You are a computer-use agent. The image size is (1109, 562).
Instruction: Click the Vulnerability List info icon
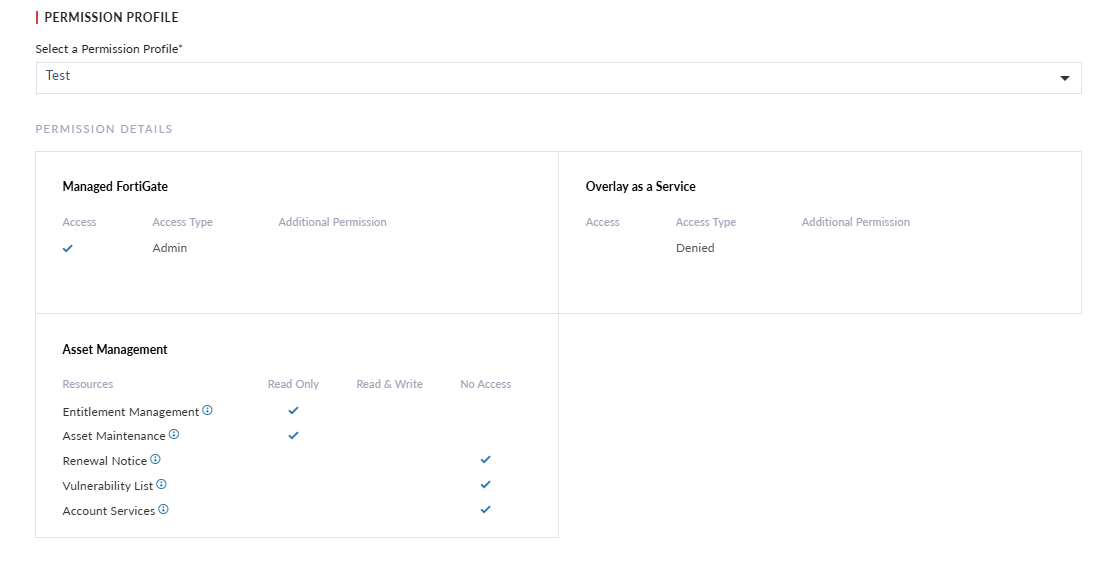[162, 485]
